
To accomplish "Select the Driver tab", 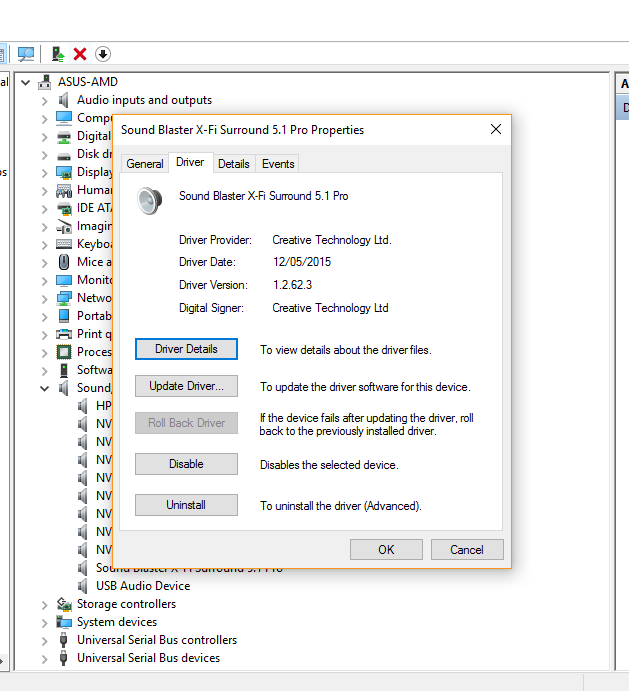I will point(190,162).
